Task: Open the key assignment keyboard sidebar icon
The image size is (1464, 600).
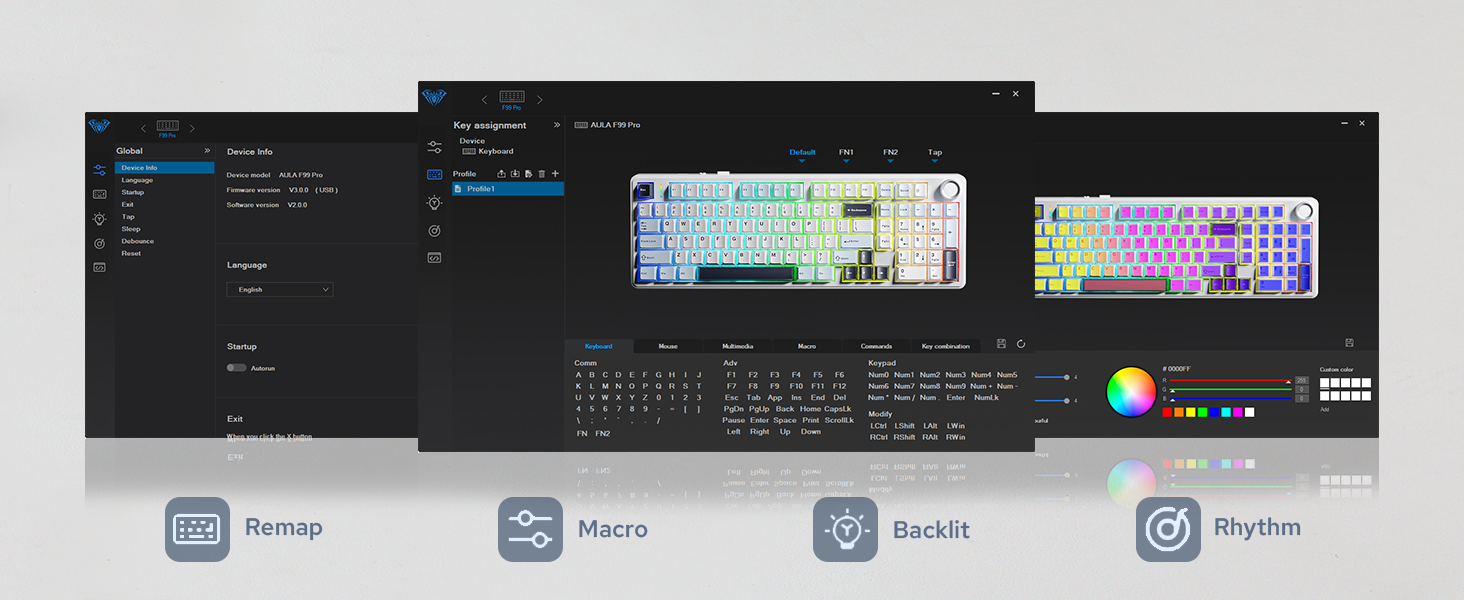Action: (434, 174)
